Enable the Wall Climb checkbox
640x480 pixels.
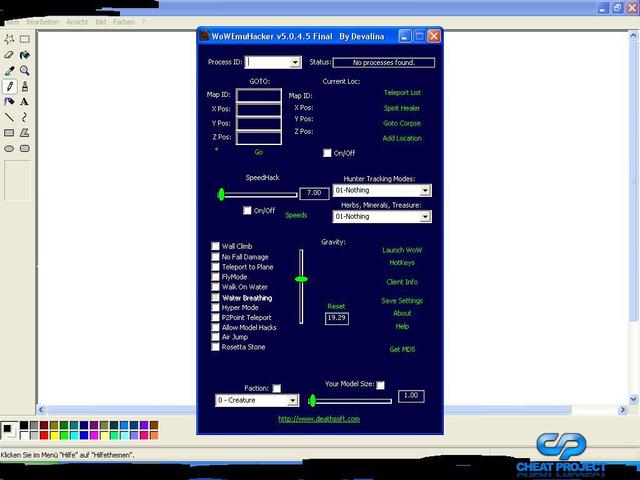tap(215, 246)
